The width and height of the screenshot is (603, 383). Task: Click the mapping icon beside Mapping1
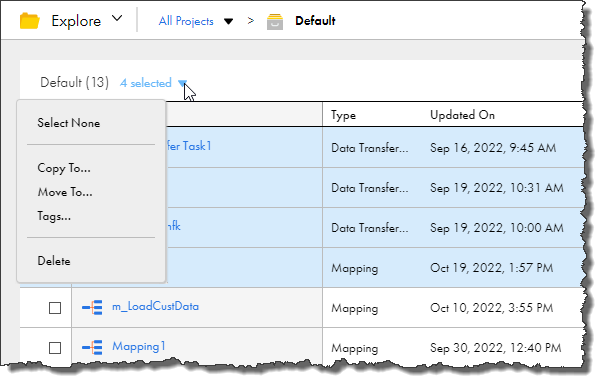[x=92, y=347]
